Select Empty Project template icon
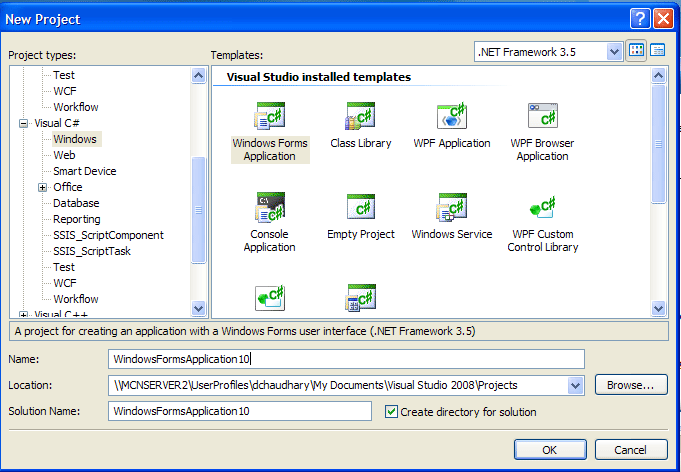 click(360, 206)
